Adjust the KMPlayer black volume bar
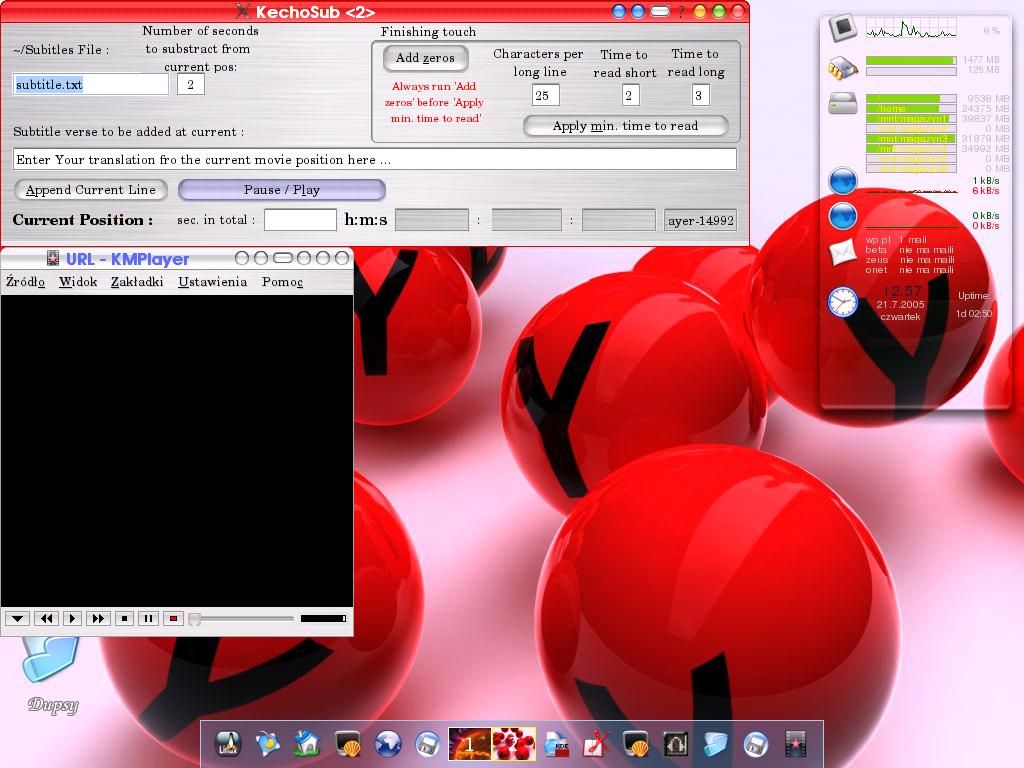This screenshot has height=768, width=1024. point(323,618)
